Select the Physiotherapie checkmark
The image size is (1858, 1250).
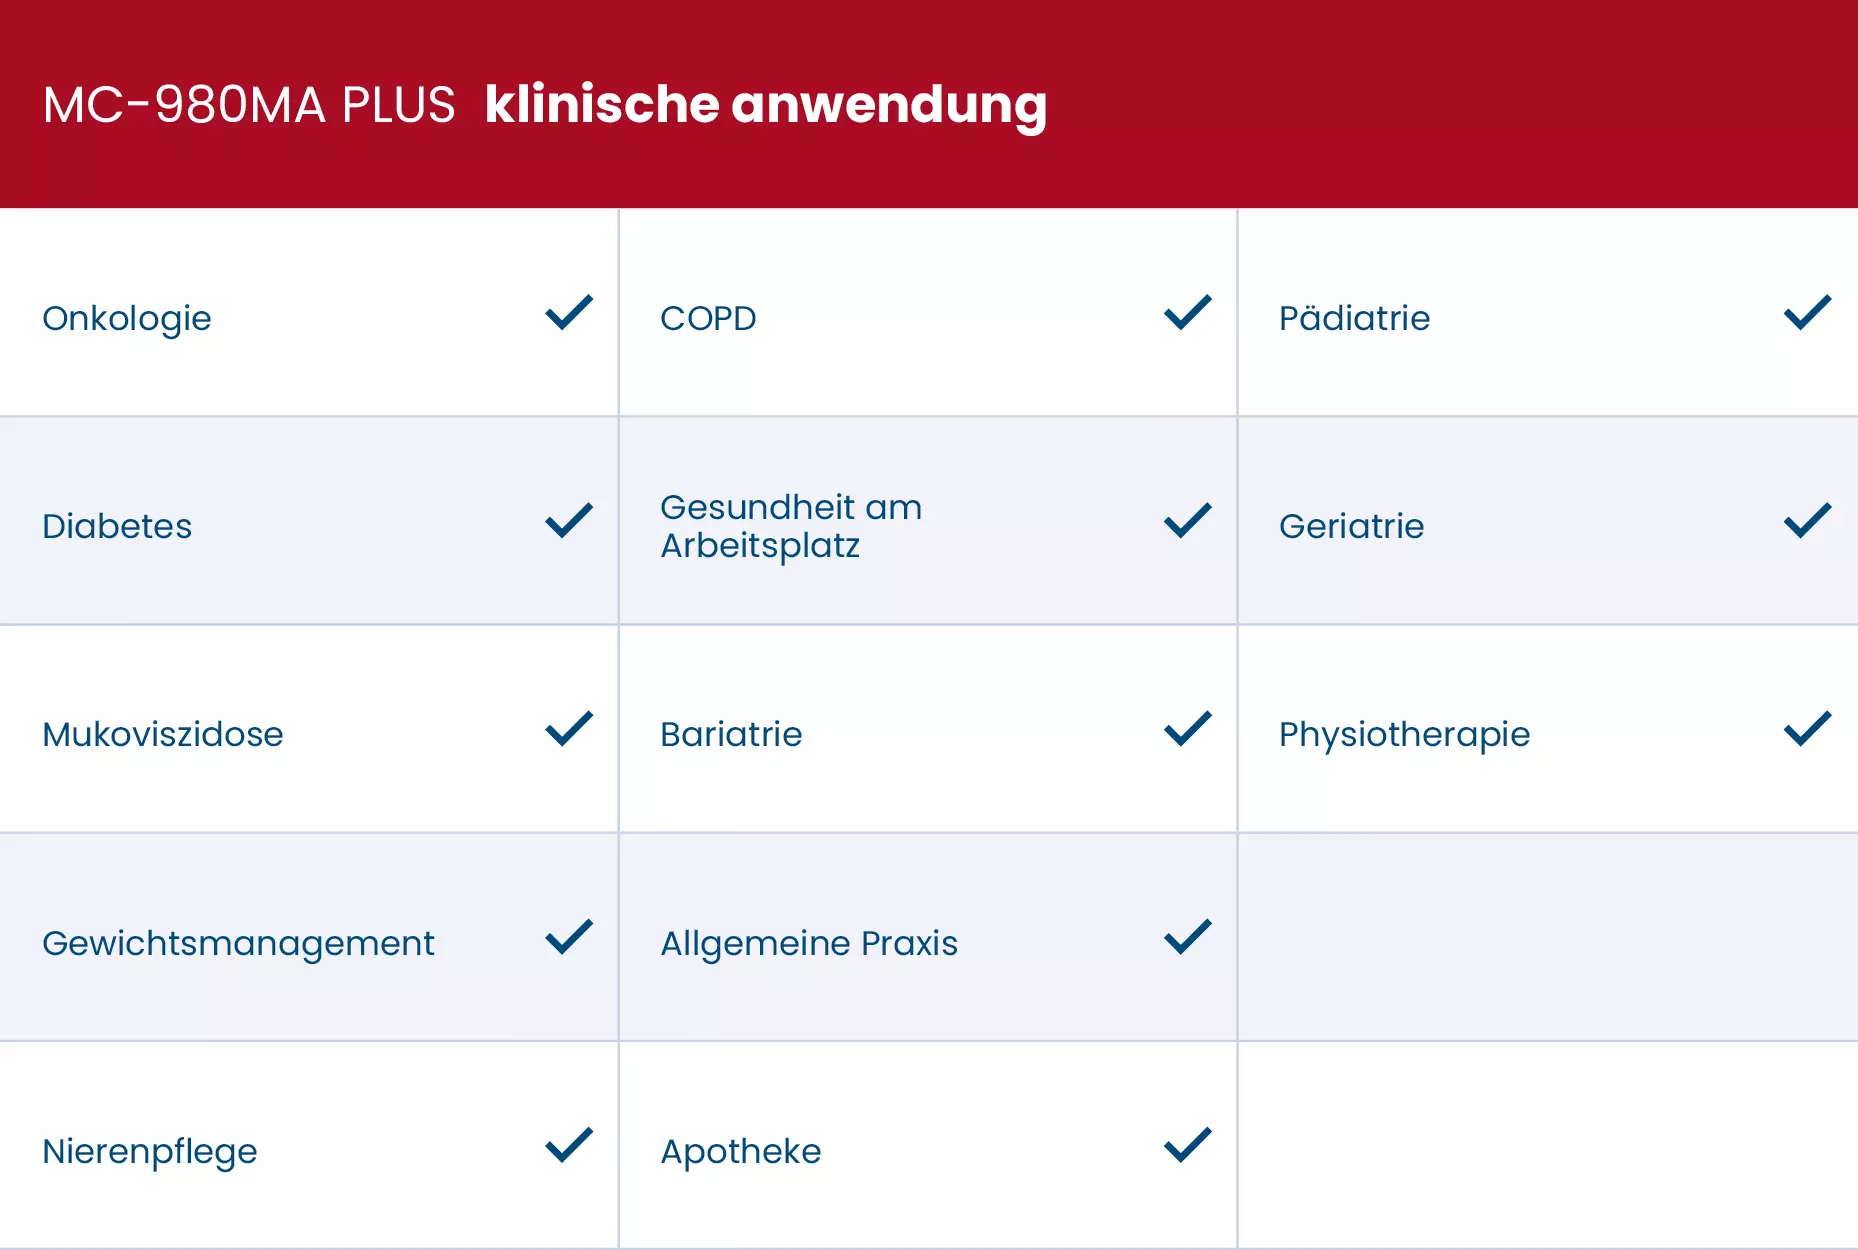[x=1808, y=729]
